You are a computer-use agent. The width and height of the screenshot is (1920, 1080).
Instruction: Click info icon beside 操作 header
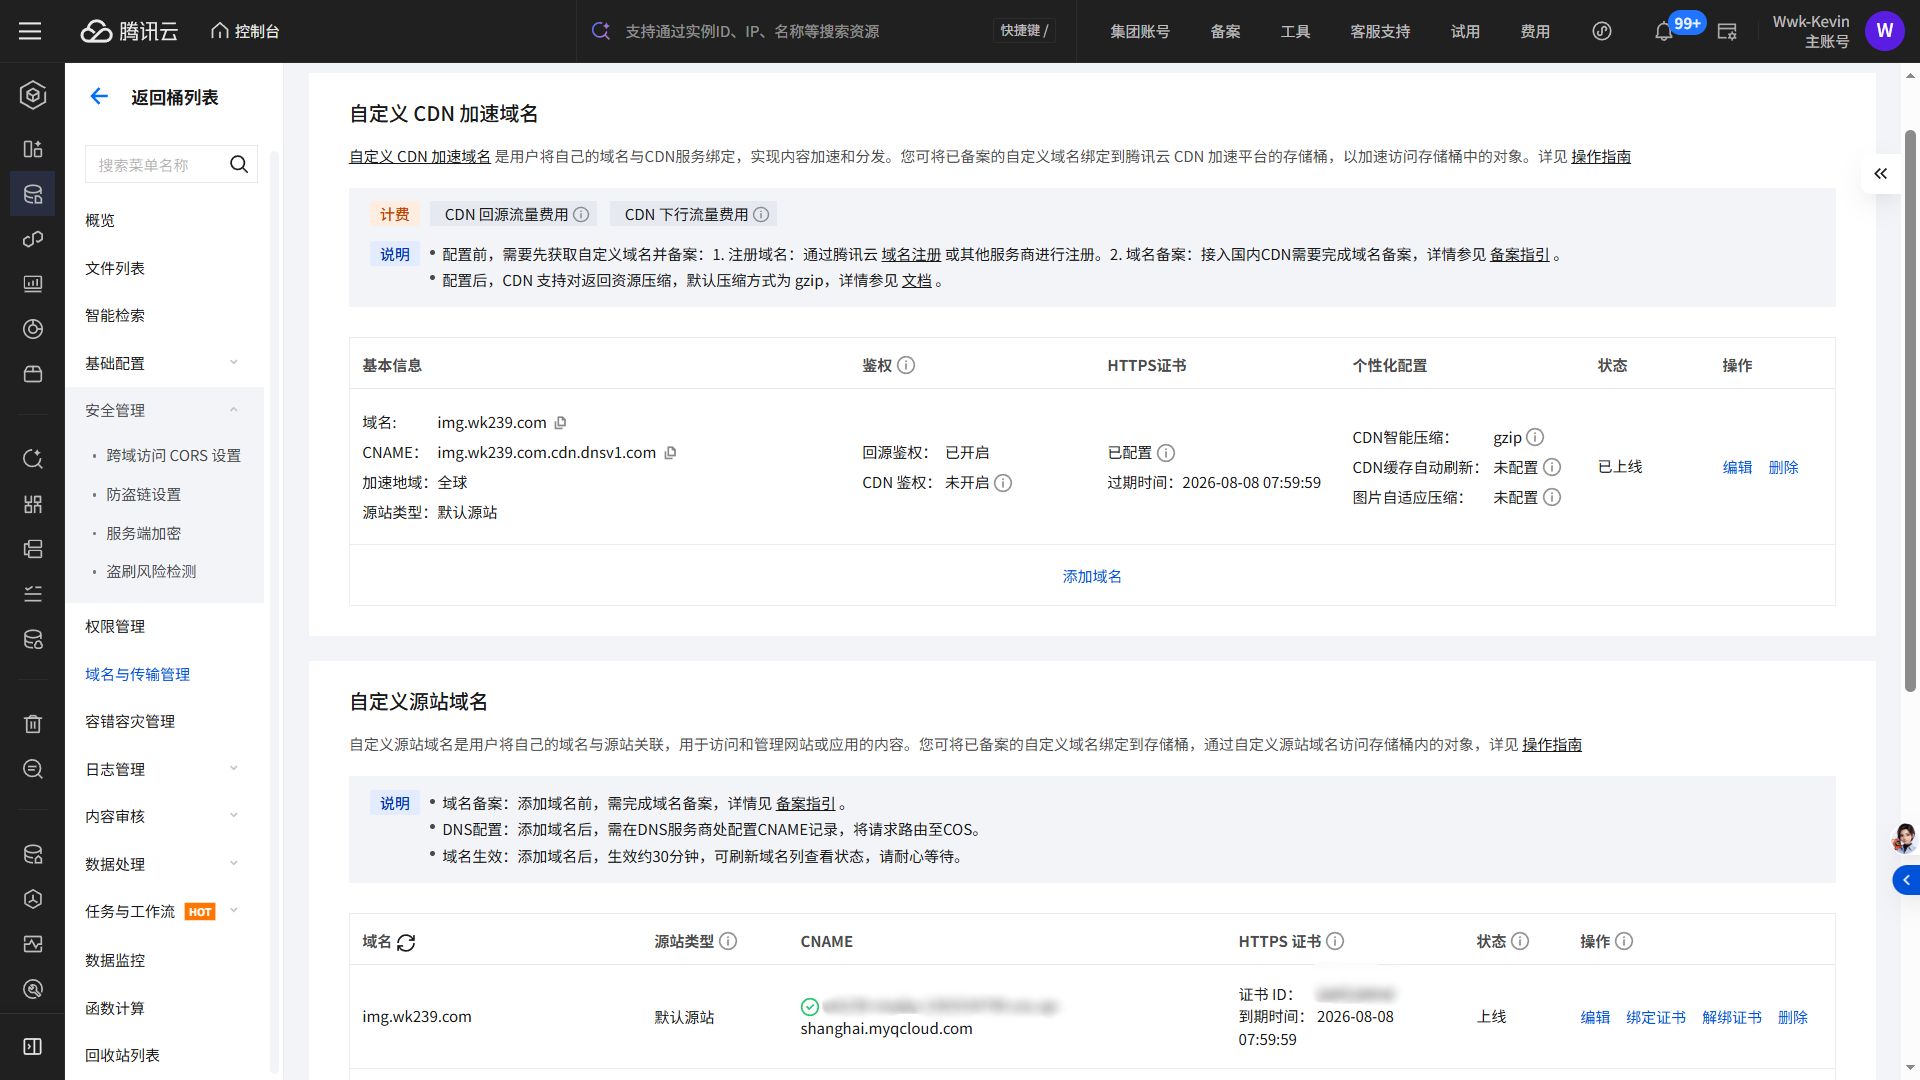coord(1624,941)
